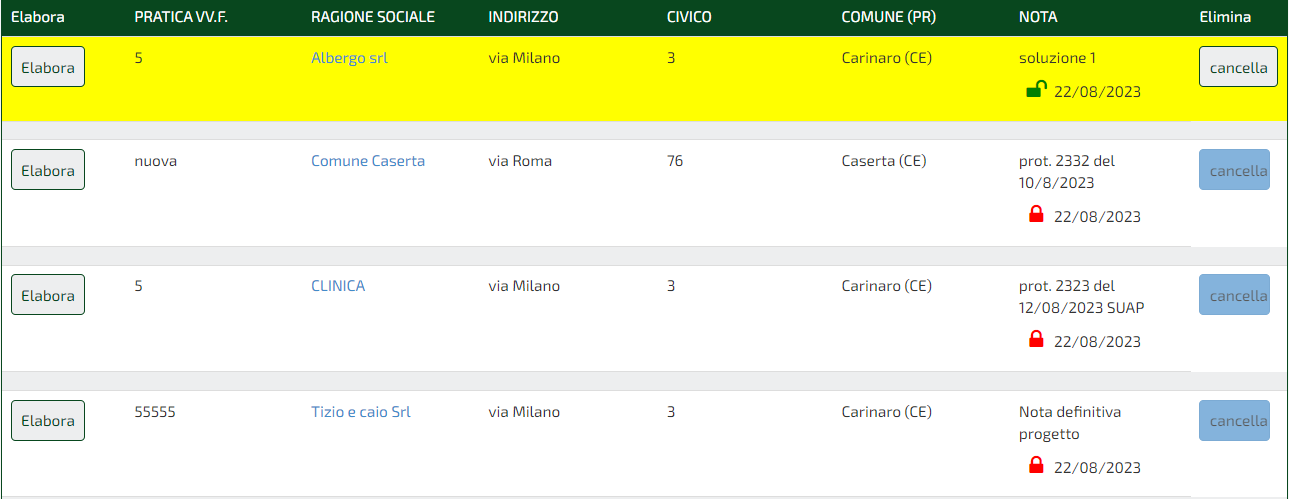
Task: Click the NOTA column header
Action: (x=1038, y=17)
